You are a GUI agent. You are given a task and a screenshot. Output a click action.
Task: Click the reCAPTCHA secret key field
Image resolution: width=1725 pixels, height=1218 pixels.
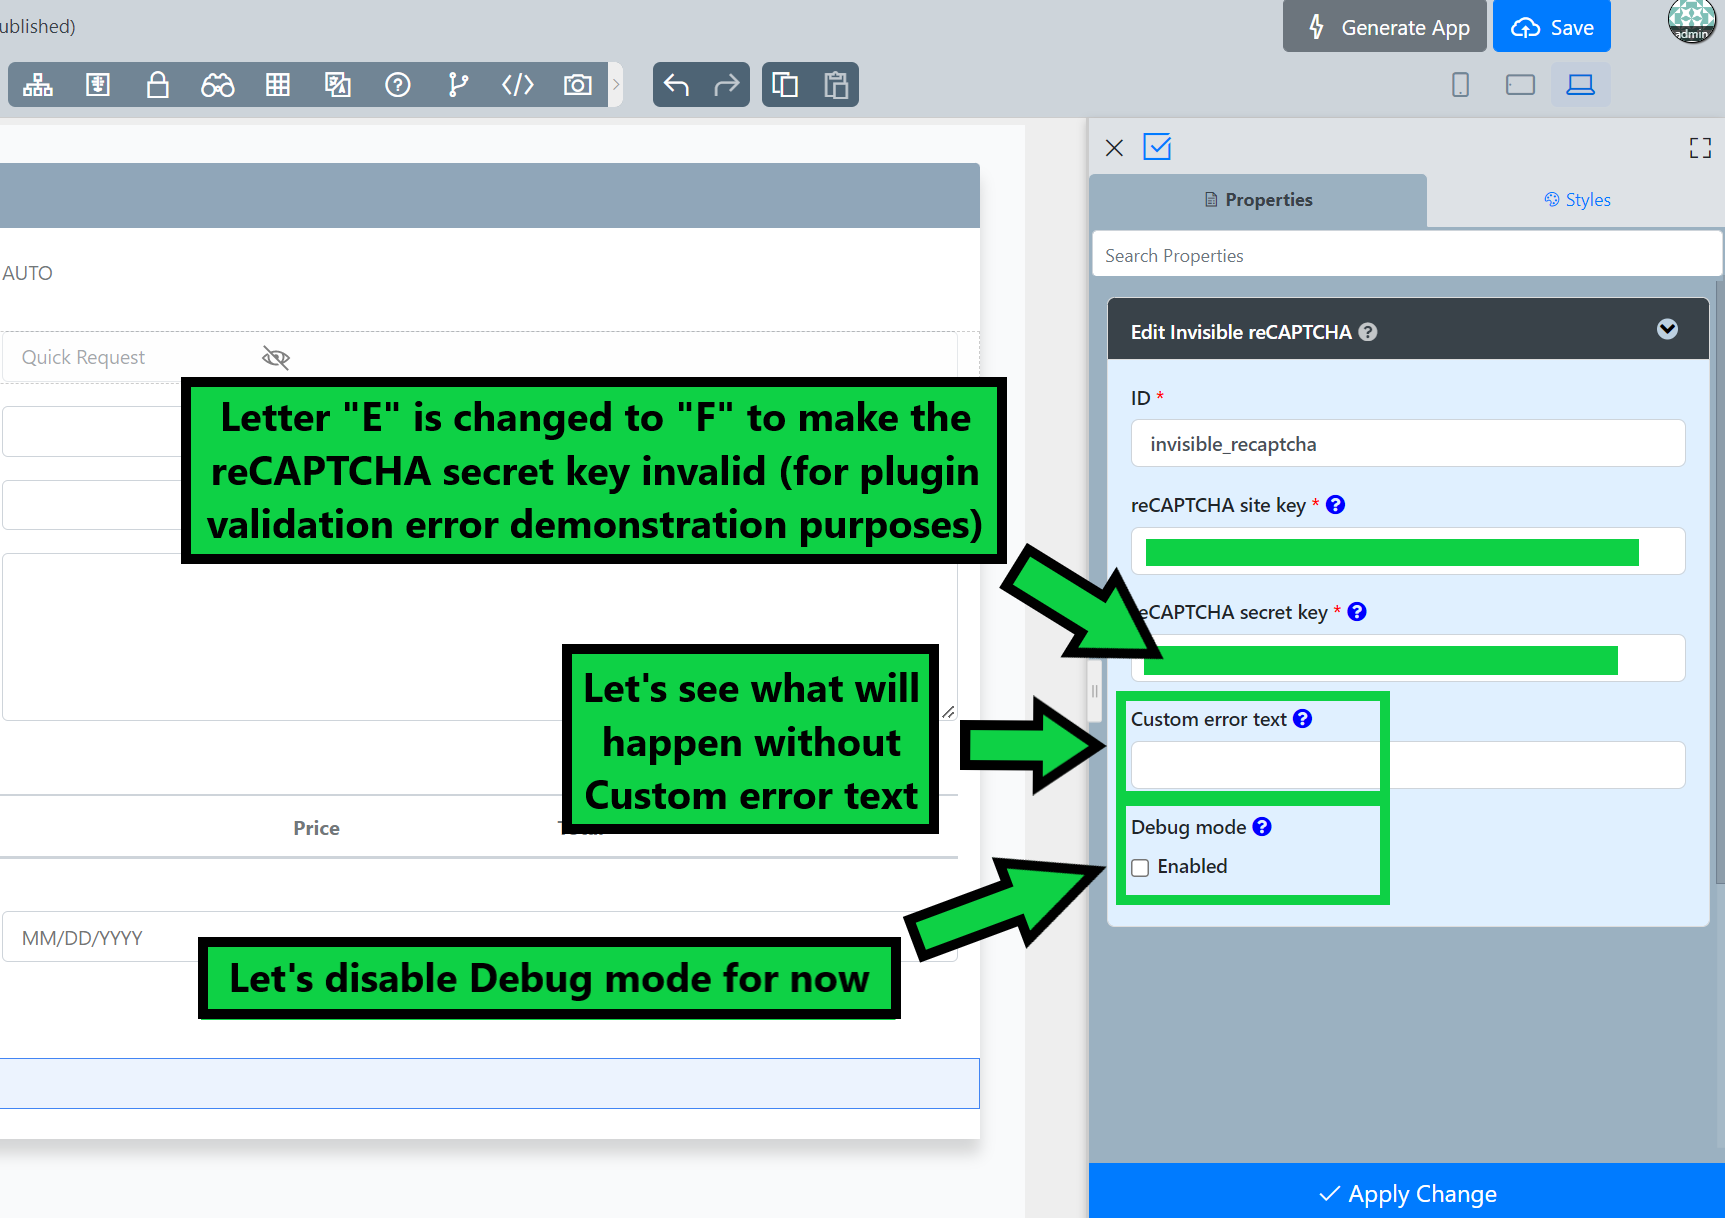pyautogui.click(x=1408, y=659)
